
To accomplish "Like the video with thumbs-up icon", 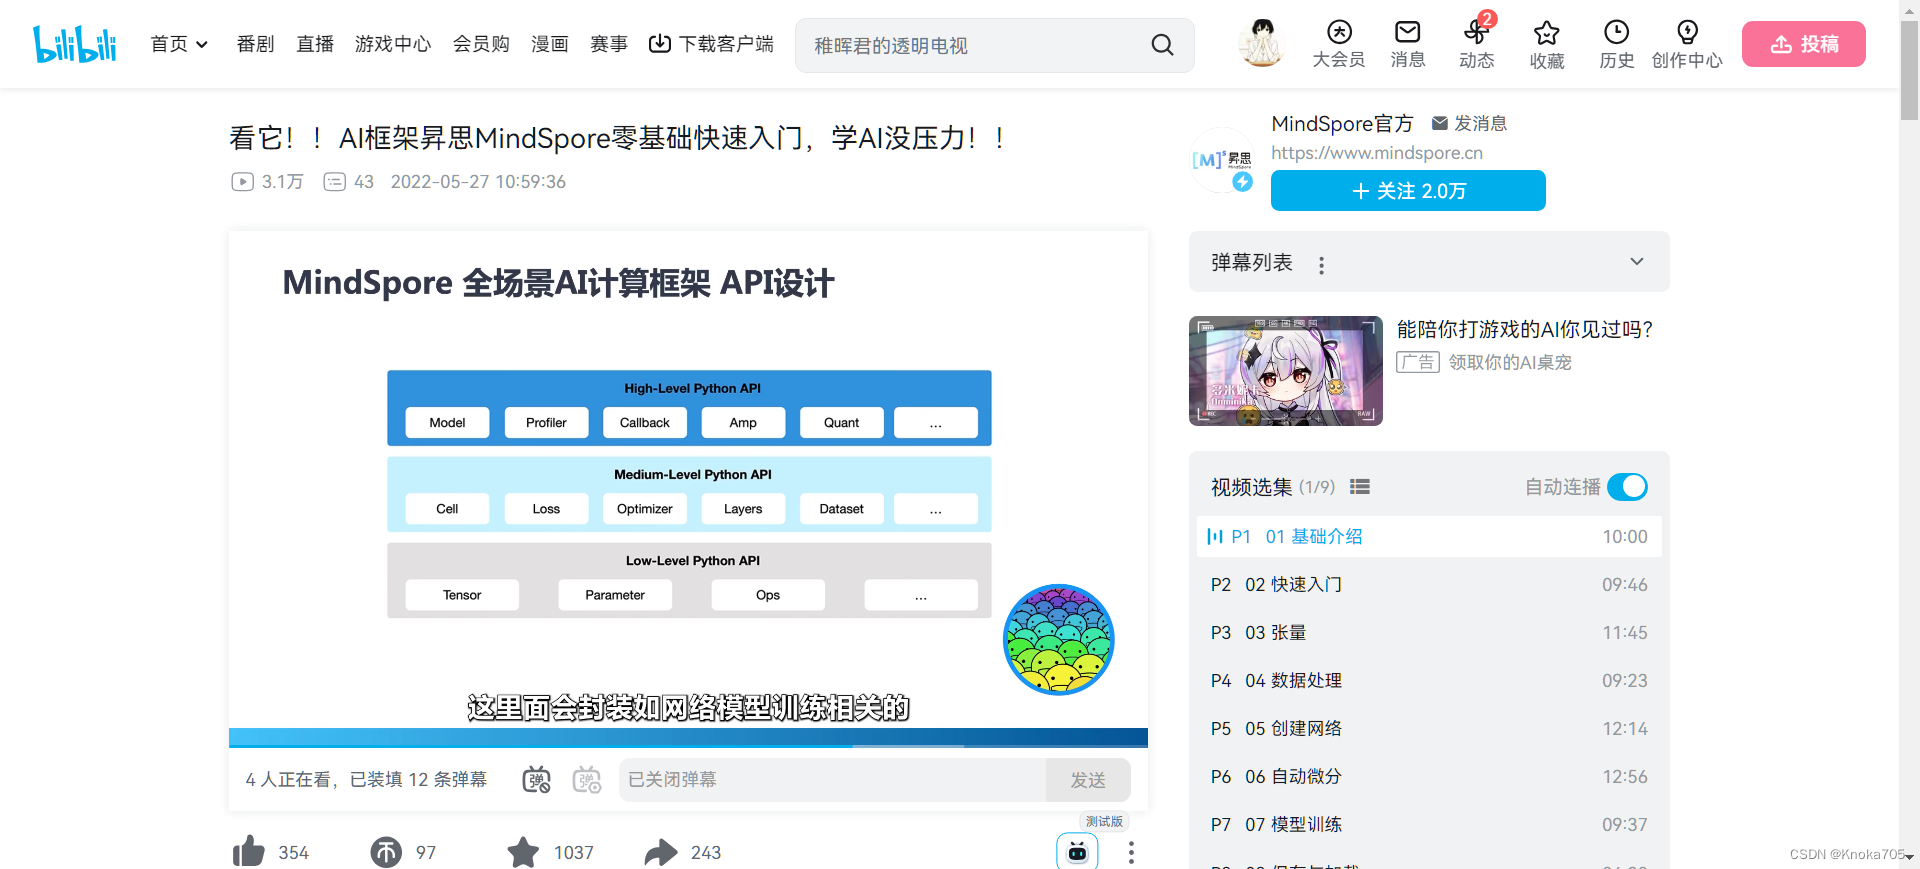I will point(249,852).
